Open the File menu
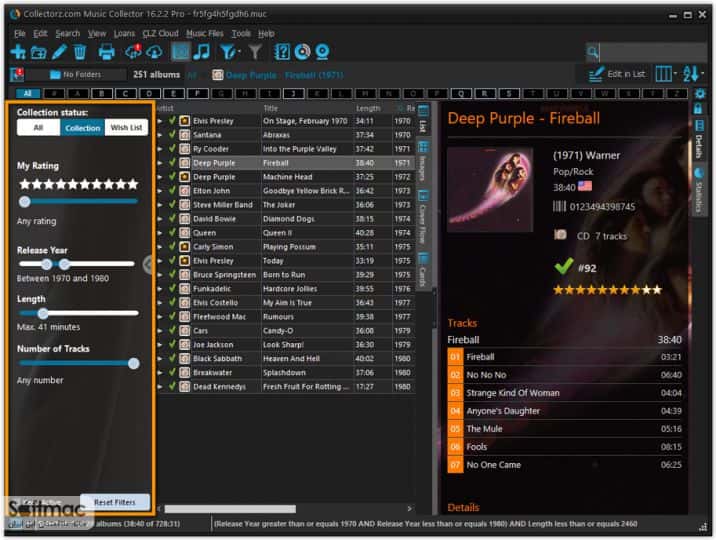The image size is (716, 540). pos(20,33)
